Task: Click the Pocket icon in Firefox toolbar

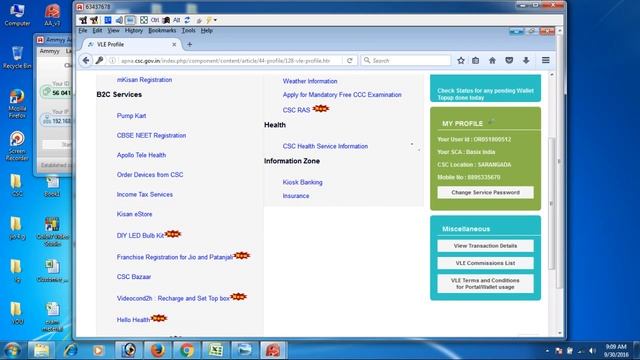Action: click(x=509, y=60)
